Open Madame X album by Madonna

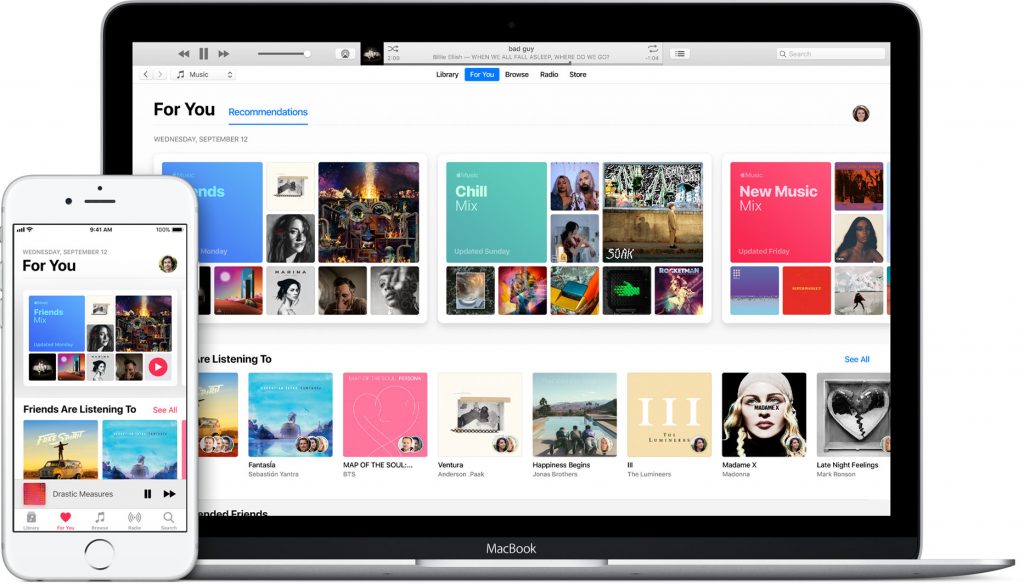point(764,415)
